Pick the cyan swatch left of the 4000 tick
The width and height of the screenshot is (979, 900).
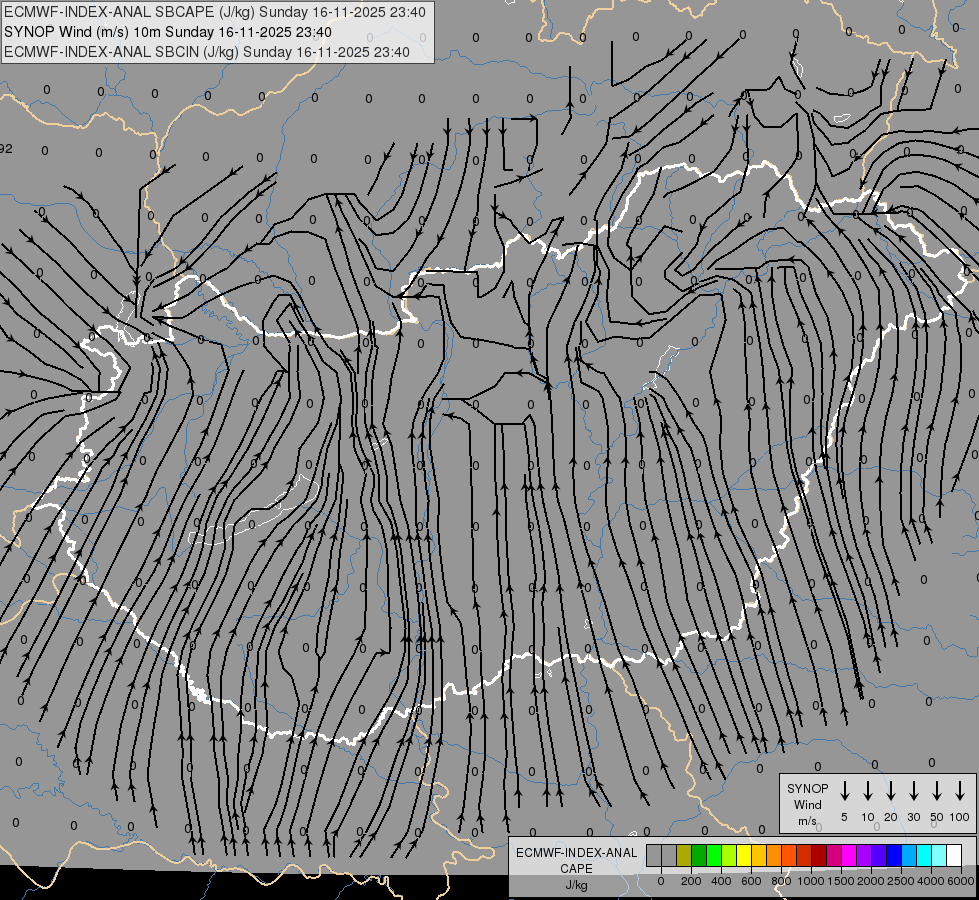tap(924, 855)
